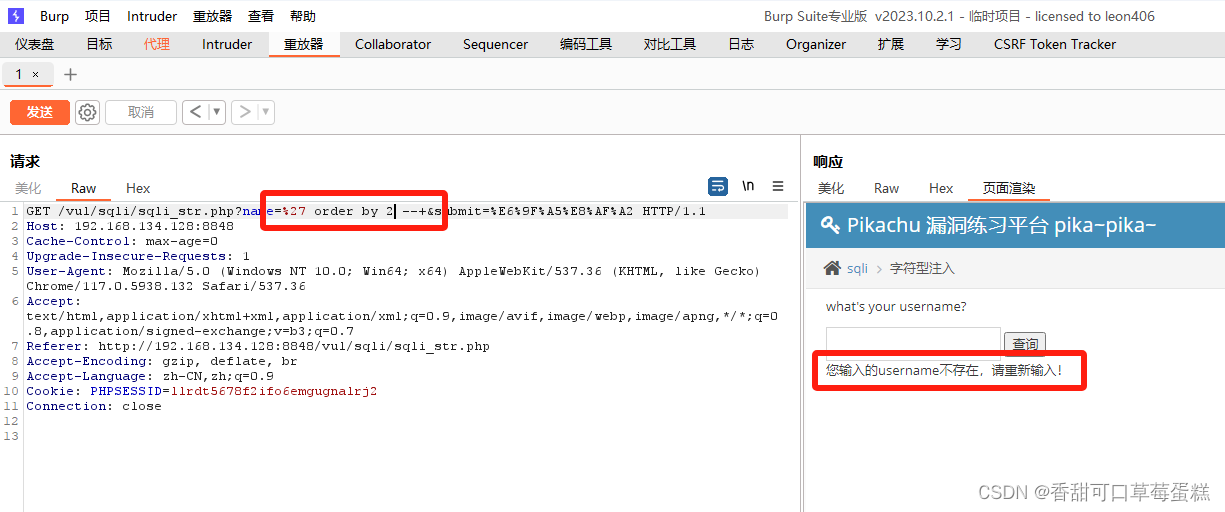Viewport: 1225px width, 512px height.
Task: Click the 发送 send button
Action: pyautogui.click(x=40, y=112)
